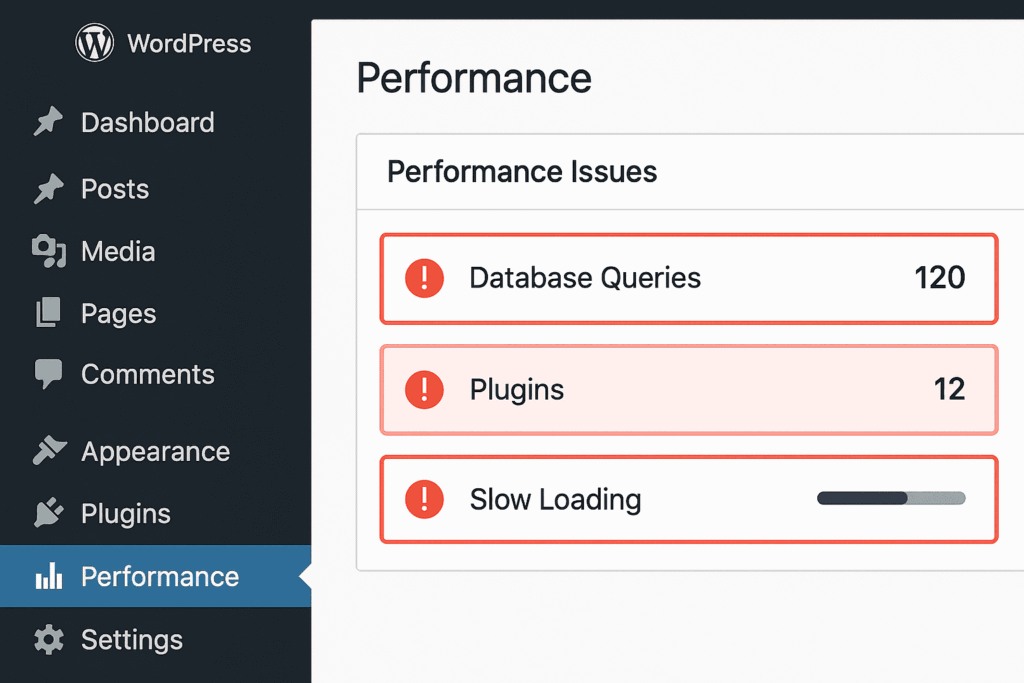The height and width of the screenshot is (683, 1024).
Task: Click the Slow Loading alert icon
Action: point(423,499)
